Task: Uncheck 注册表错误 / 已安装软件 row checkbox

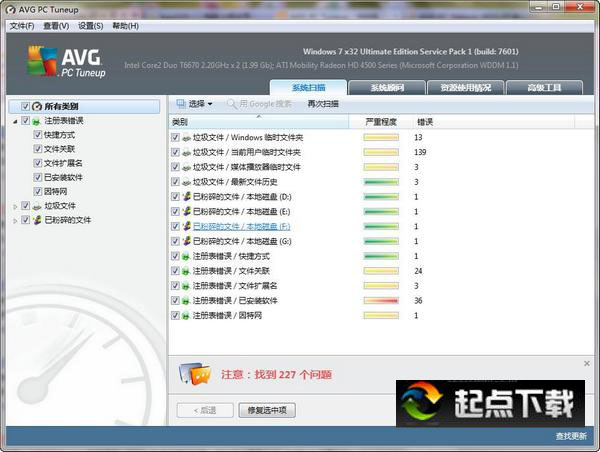Action: pos(175,301)
